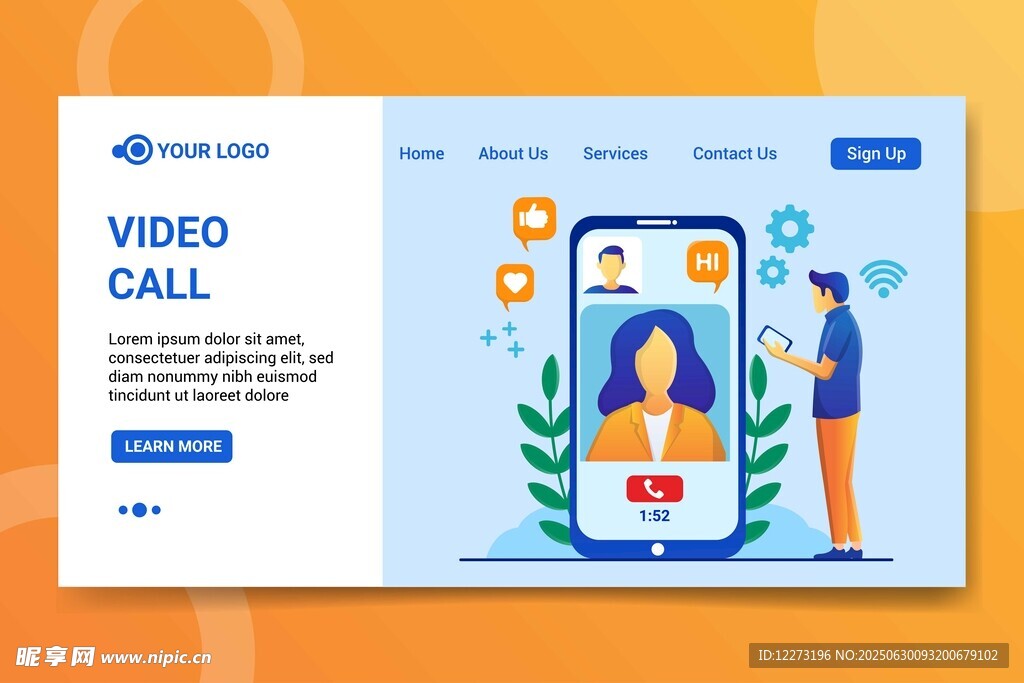This screenshot has width=1024, height=683.
Task: Open the Services menu link
Action: pos(615,153)
